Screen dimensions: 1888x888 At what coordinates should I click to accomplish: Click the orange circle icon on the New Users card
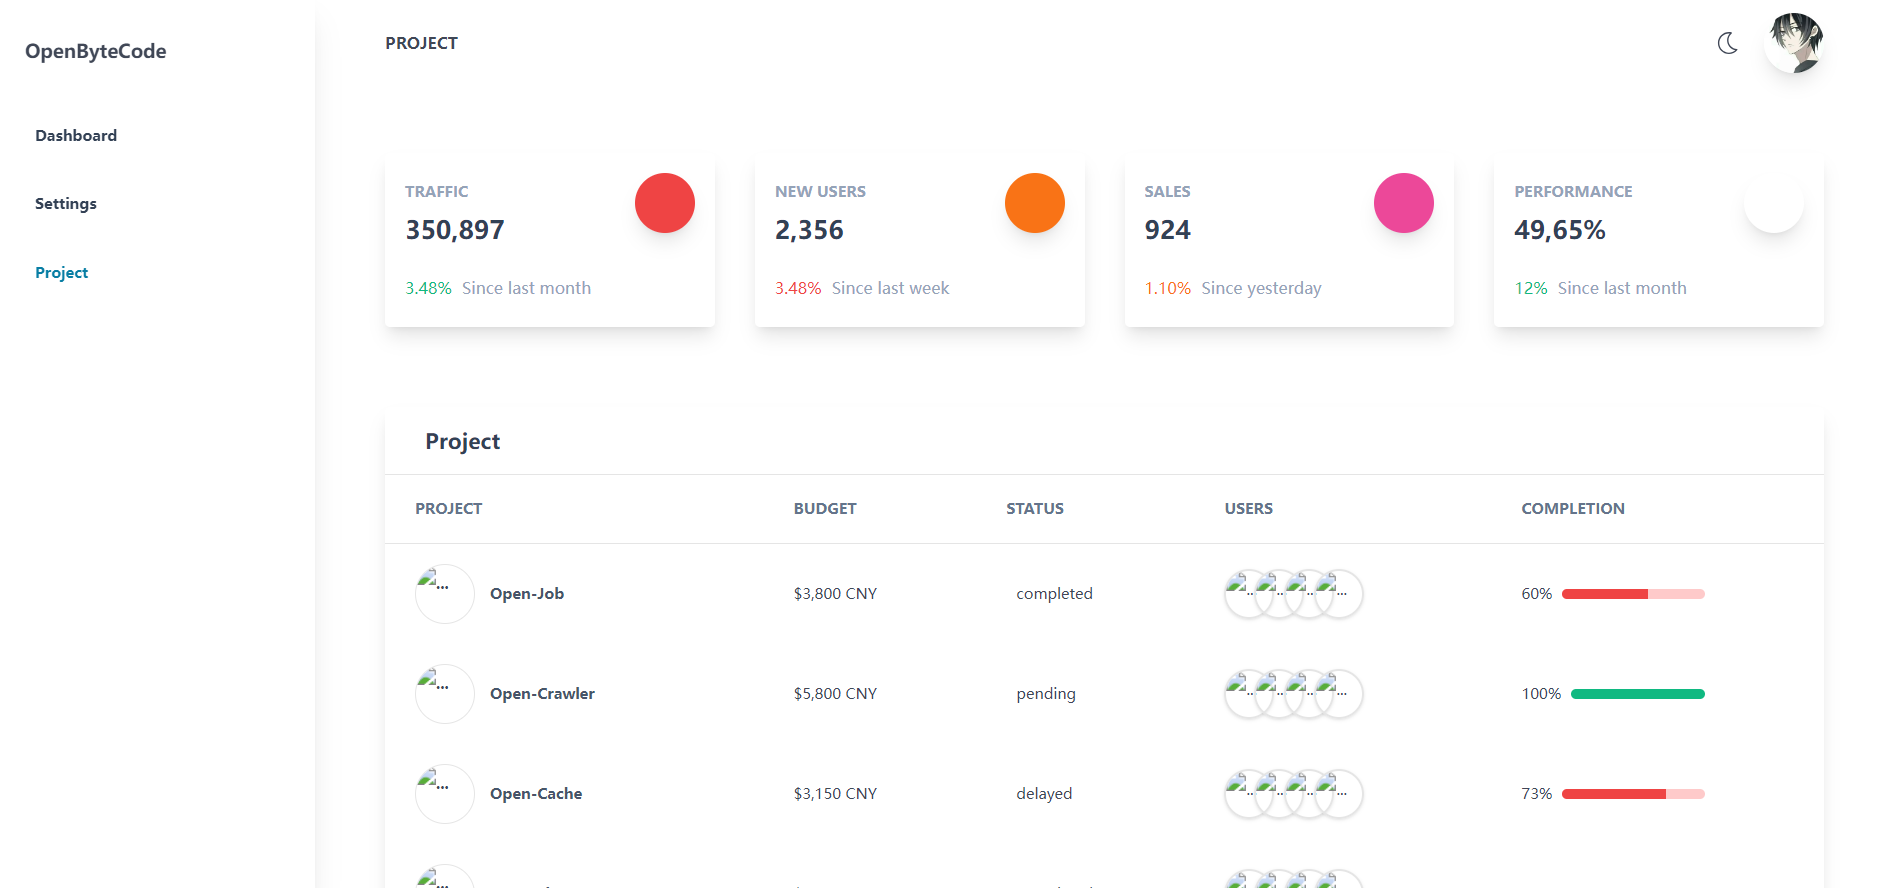[1035, 203]
